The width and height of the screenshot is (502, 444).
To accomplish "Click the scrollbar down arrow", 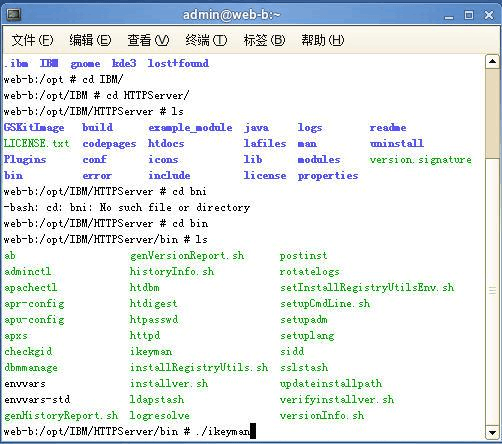I will pyautogui.click(x=492, y=433).
